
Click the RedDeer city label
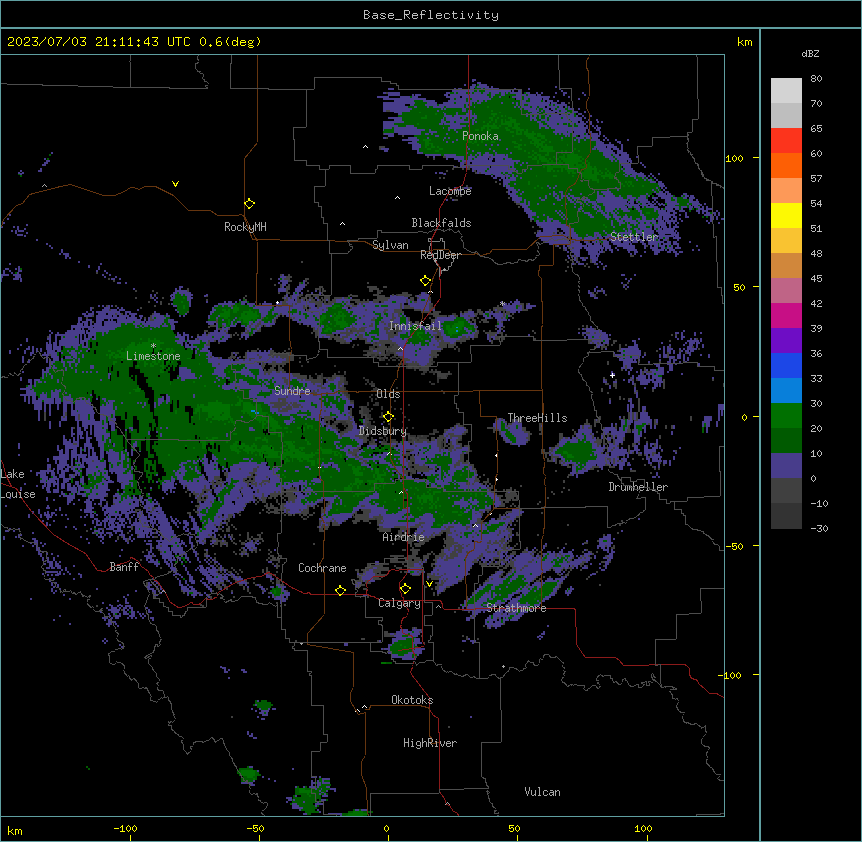pos(440,255)
